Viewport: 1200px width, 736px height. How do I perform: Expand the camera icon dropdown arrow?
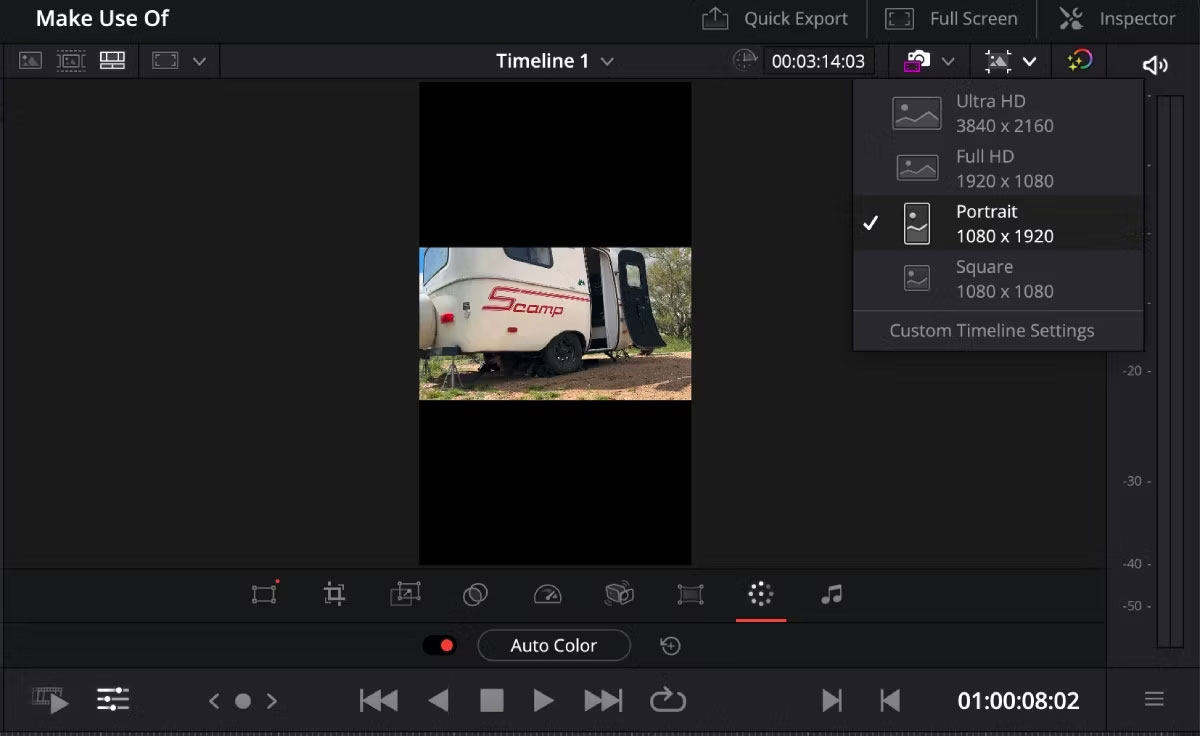coord(948,61)
